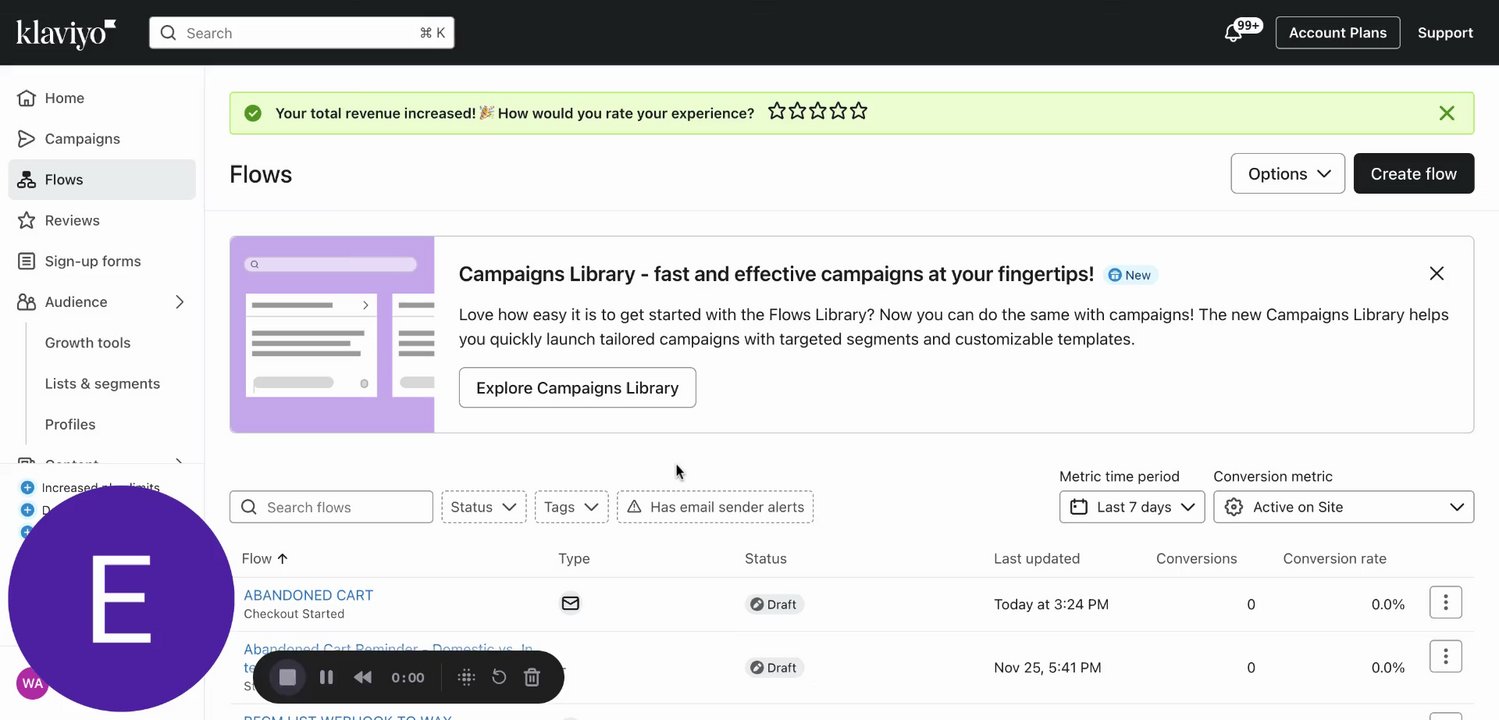Viewport: 1499px width, 720px height.
Task: Change the Last 7 days time period
Action: (x=1131, y=507)
